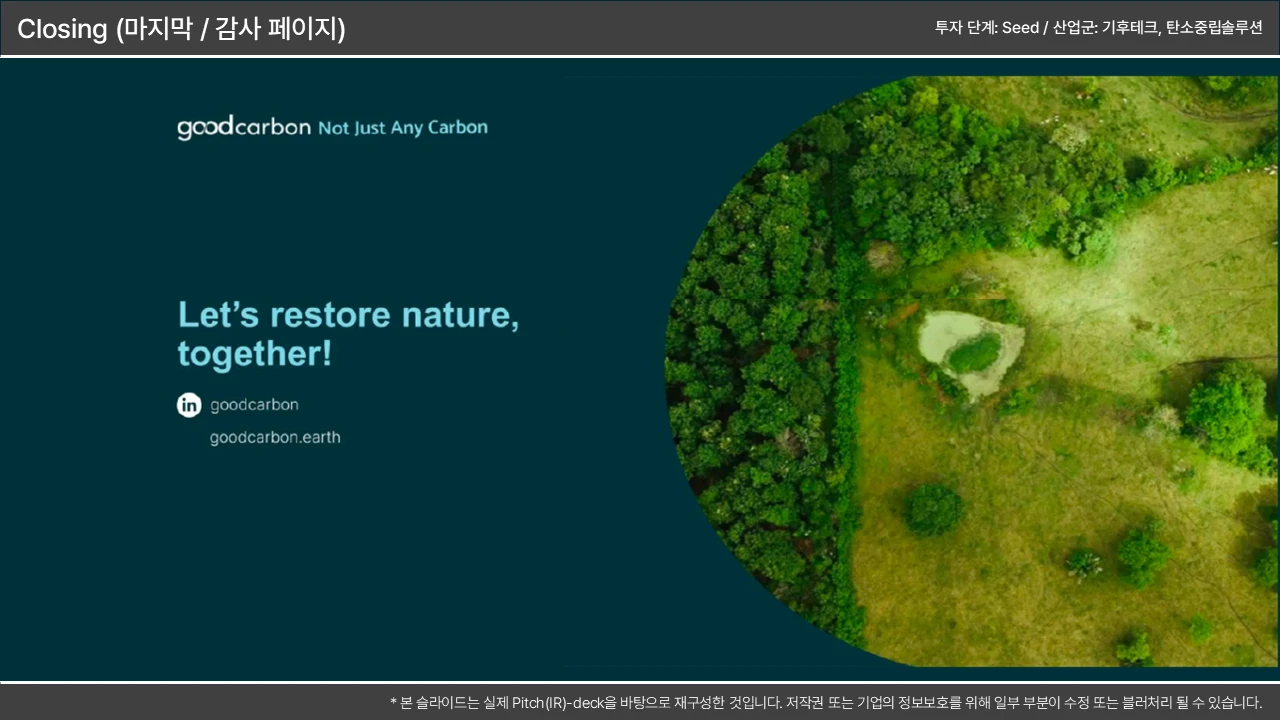Open the goodcarbon.earth website link

[275, 438]
